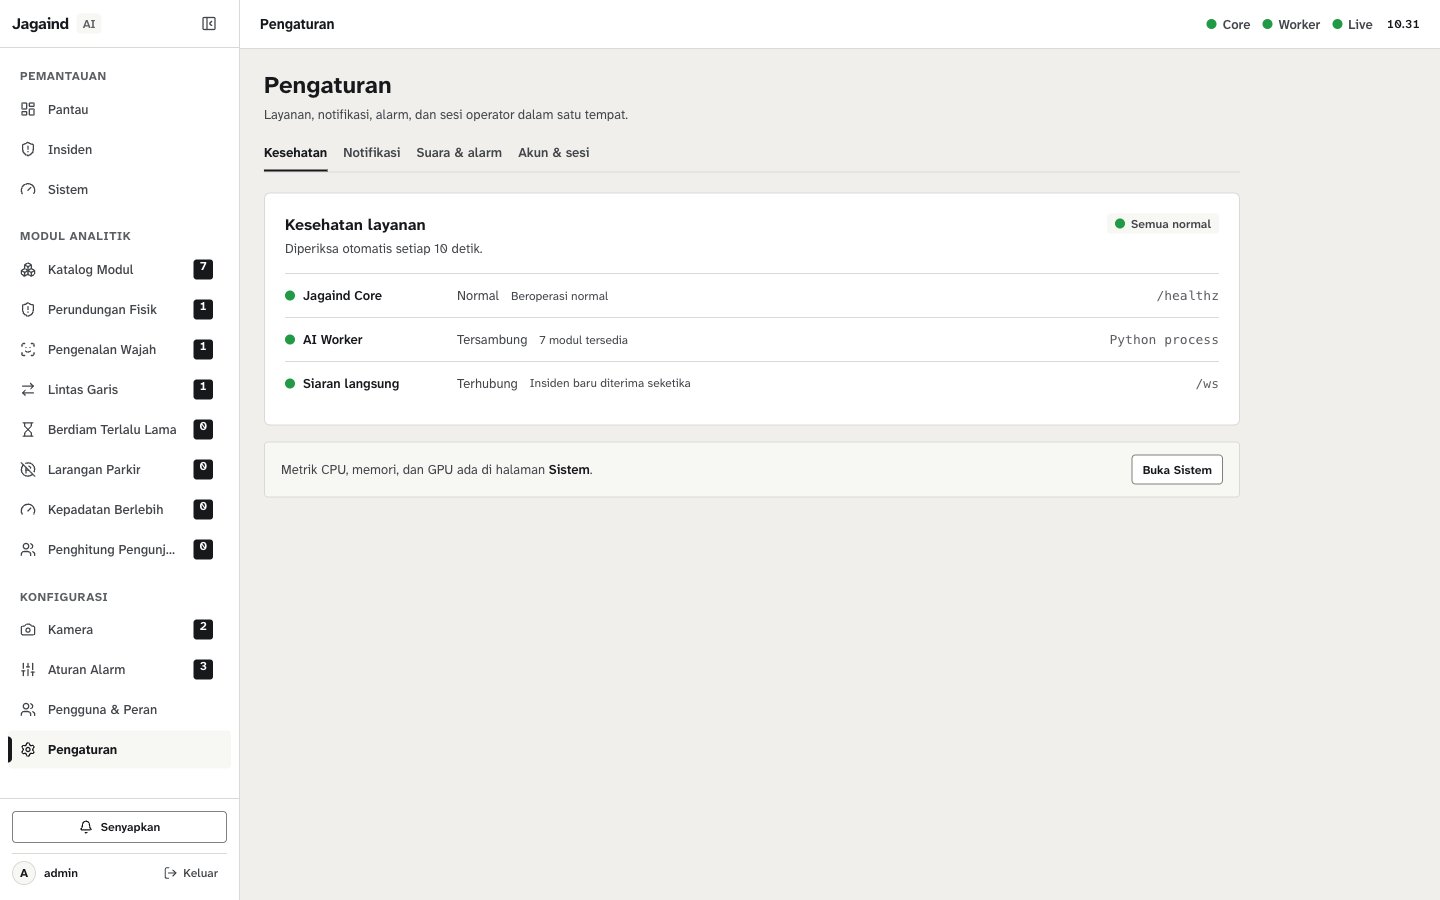This screenshot has width=1440, height=900.
Task: Click the AI Worker service row
Action: (752, 340)
